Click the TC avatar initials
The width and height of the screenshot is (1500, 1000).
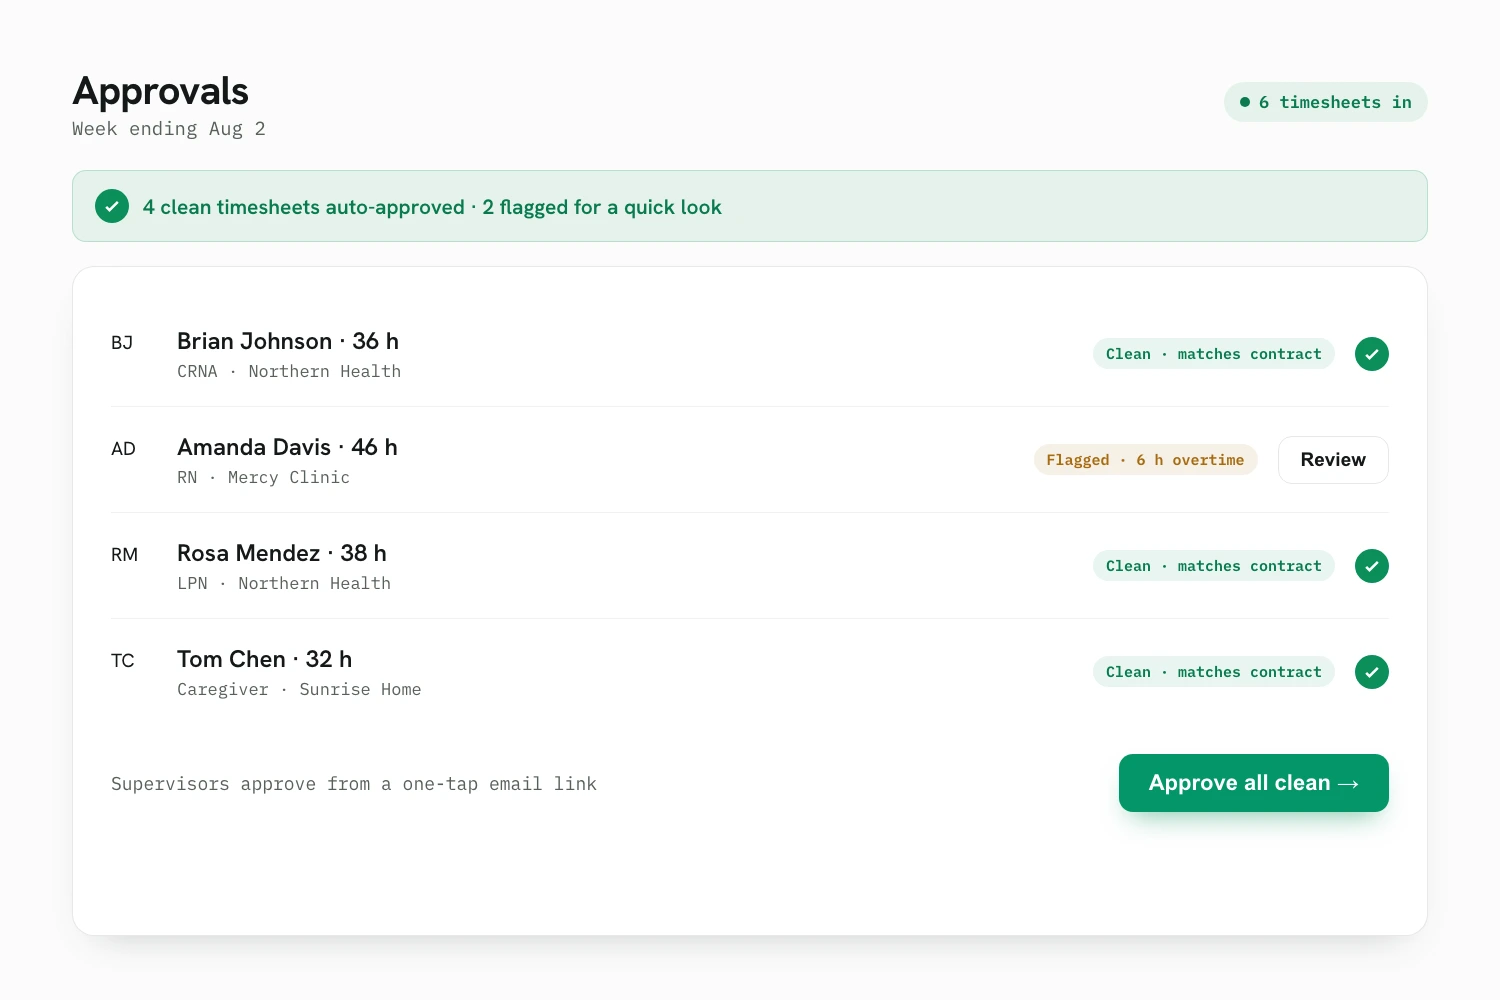click(x=122, y=661)
